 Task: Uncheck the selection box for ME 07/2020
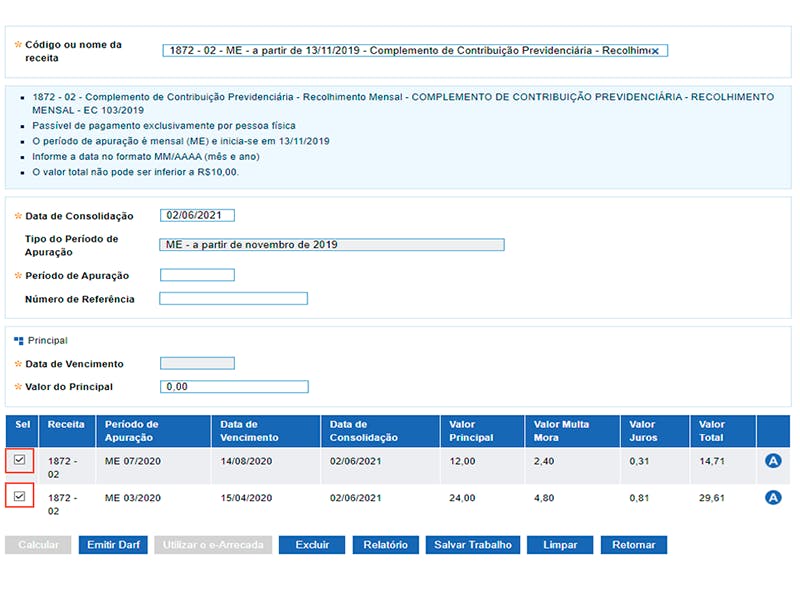[19, 460]
